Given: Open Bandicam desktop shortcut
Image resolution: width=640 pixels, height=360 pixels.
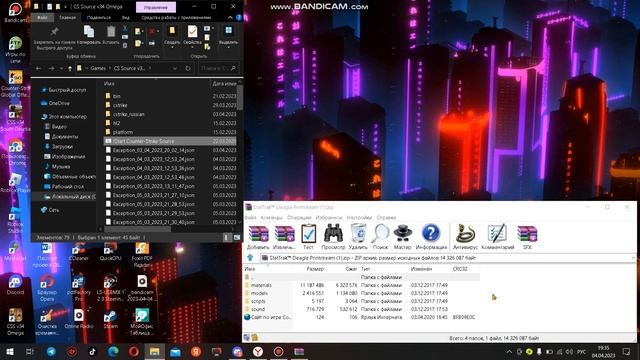Looking at the screenshot, I should (x=15, y=12).
